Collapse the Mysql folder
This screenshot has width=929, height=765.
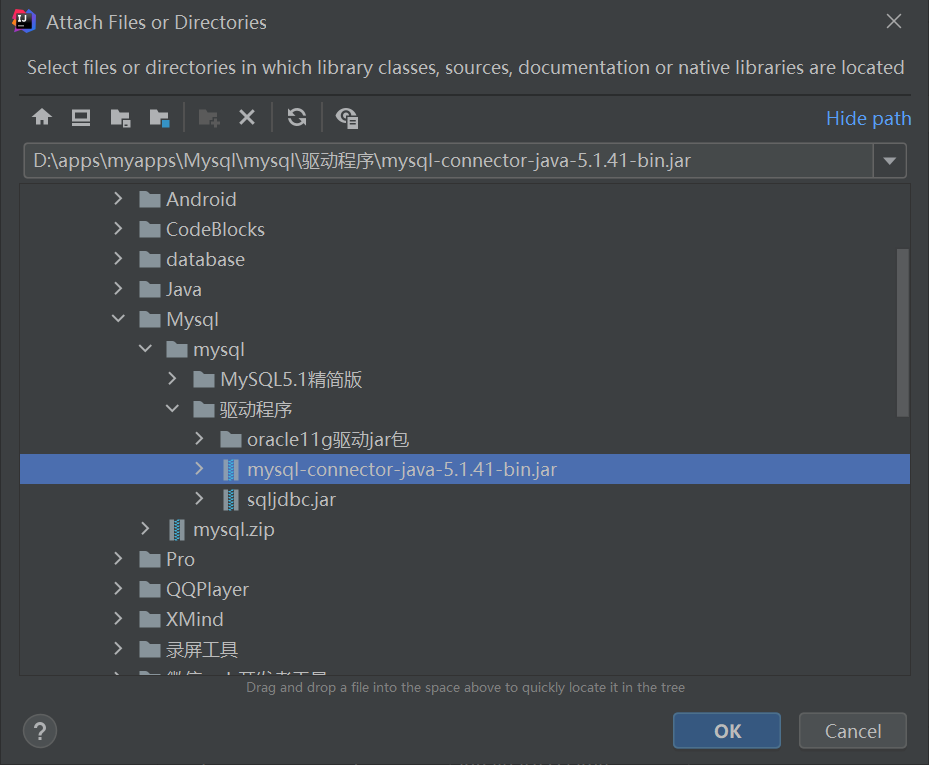pyautogui.click(x=118, y=319)
